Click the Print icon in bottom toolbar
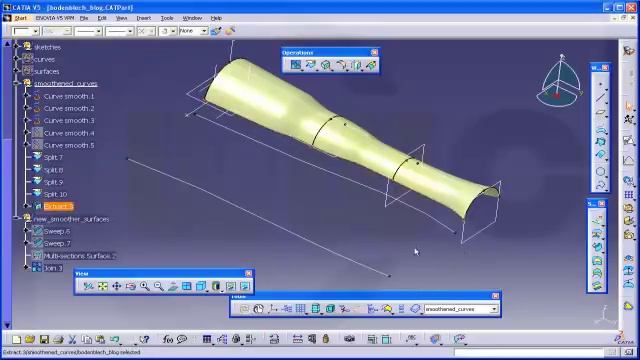Image resolution: width=640 pixels, height=360 pixels. (x=58, y=339)
